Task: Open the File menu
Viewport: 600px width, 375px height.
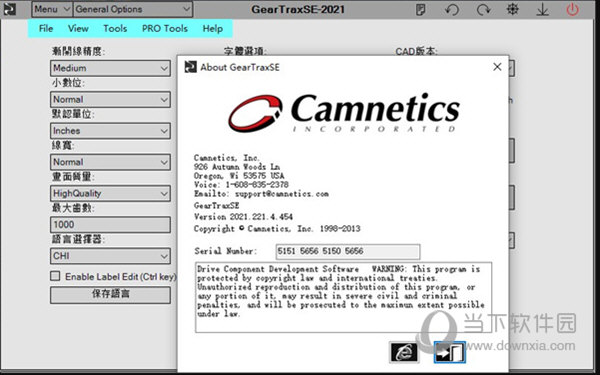Action: click(x=46, y=29)
